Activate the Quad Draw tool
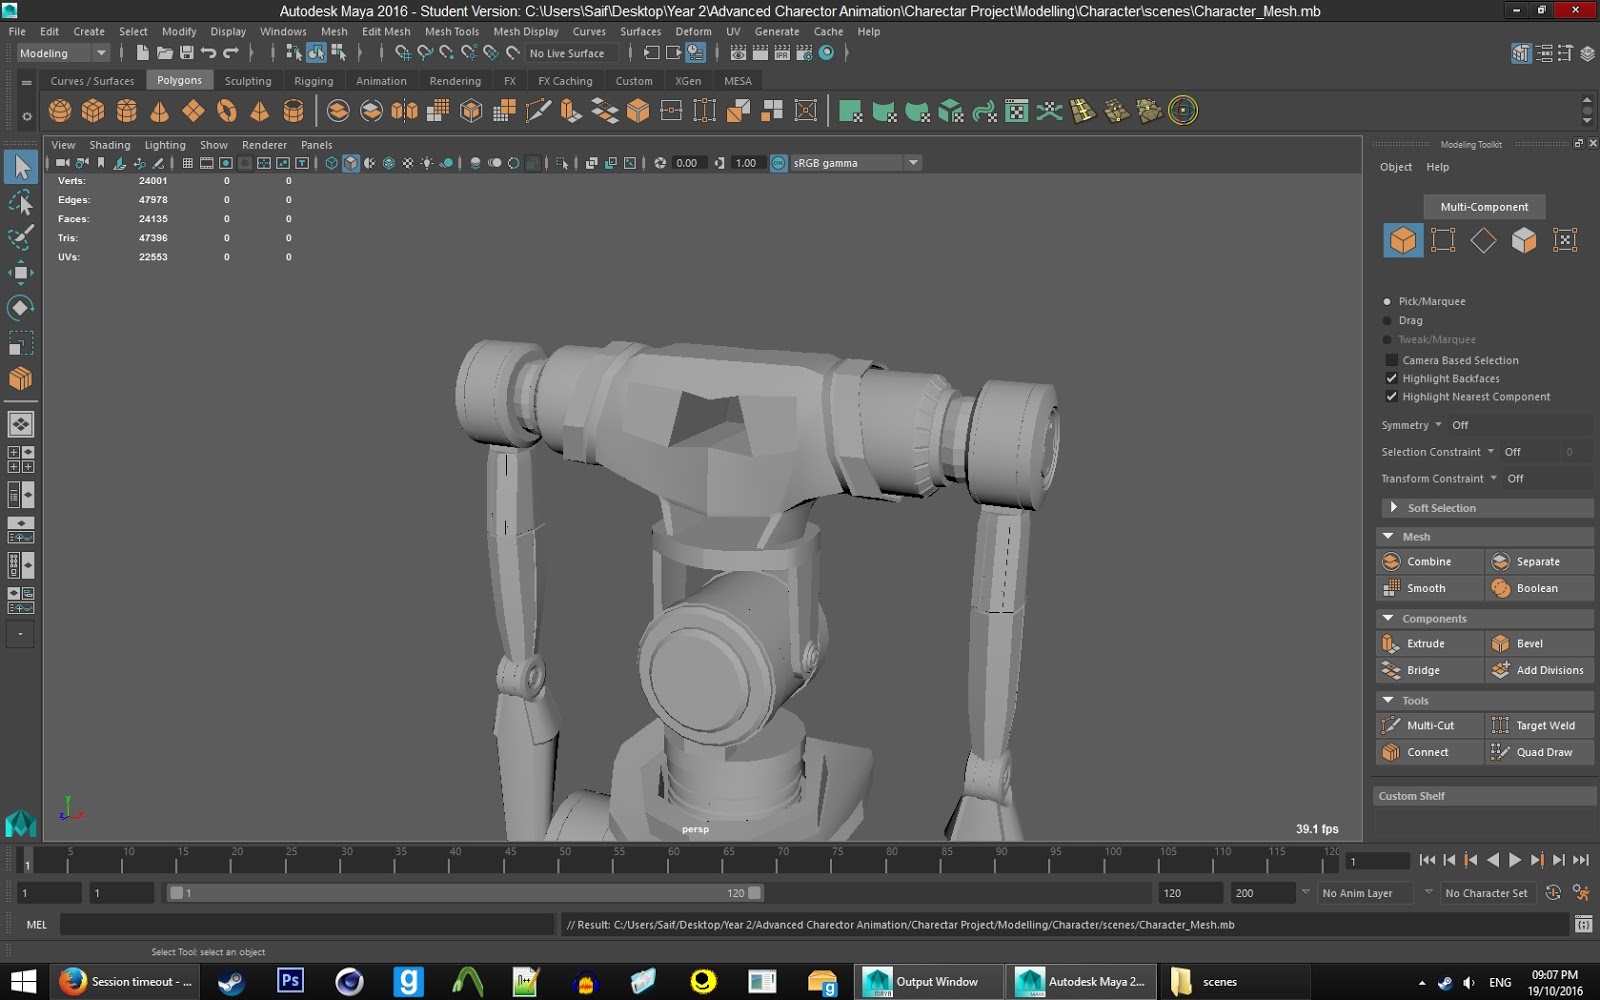This screenshot has width=1600, height=1000. click(x=1539, y=751)
